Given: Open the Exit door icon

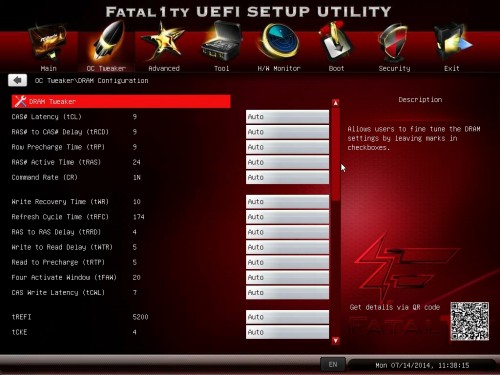Looking at the screenshot, I should click(x=452, y=42).
